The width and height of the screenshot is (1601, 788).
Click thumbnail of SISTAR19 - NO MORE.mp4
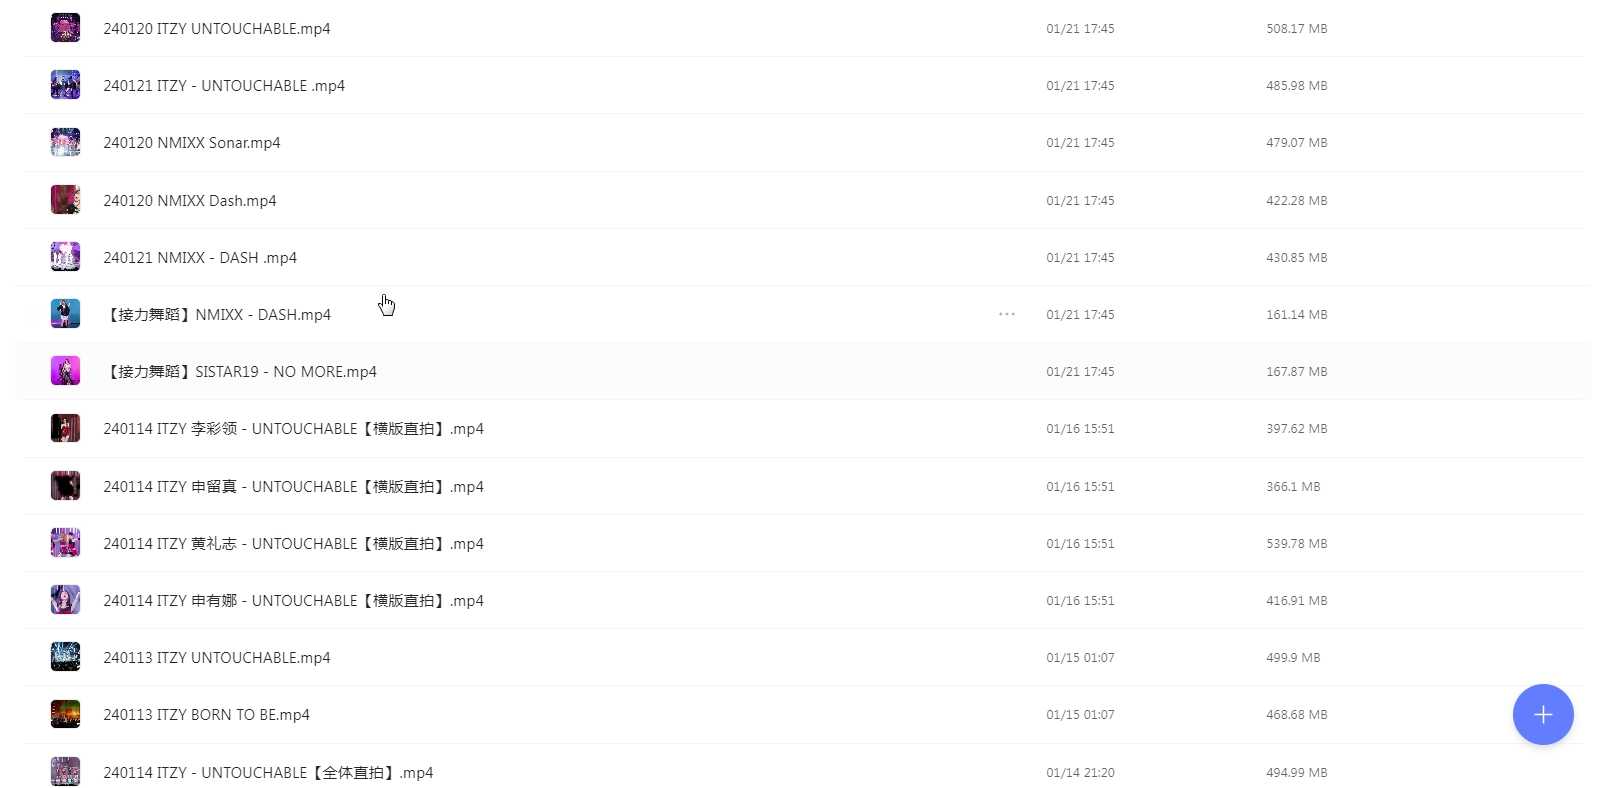[65, 371]
